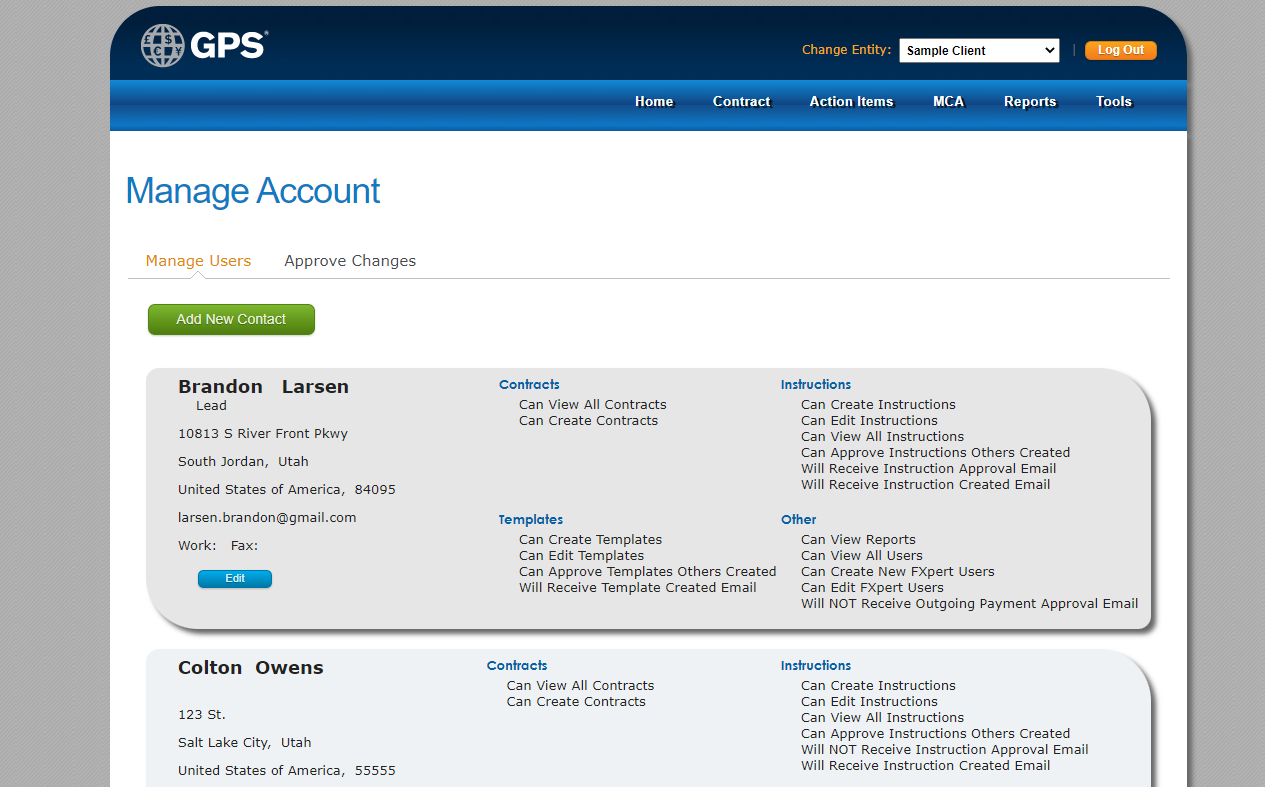Click Colton's Can Create Contracts permission
The height and width of the screenshot is (787, 1265).
click(x=576, y=702)
